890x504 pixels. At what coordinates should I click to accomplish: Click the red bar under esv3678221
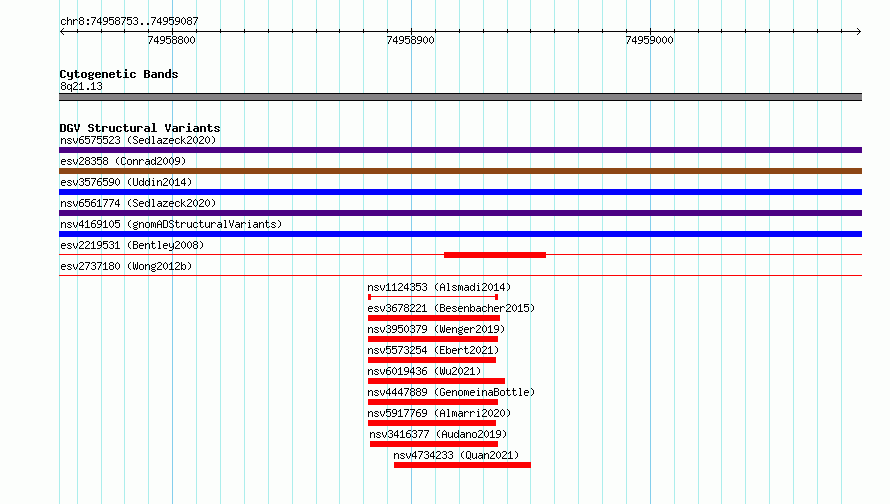tap(434, 318)
